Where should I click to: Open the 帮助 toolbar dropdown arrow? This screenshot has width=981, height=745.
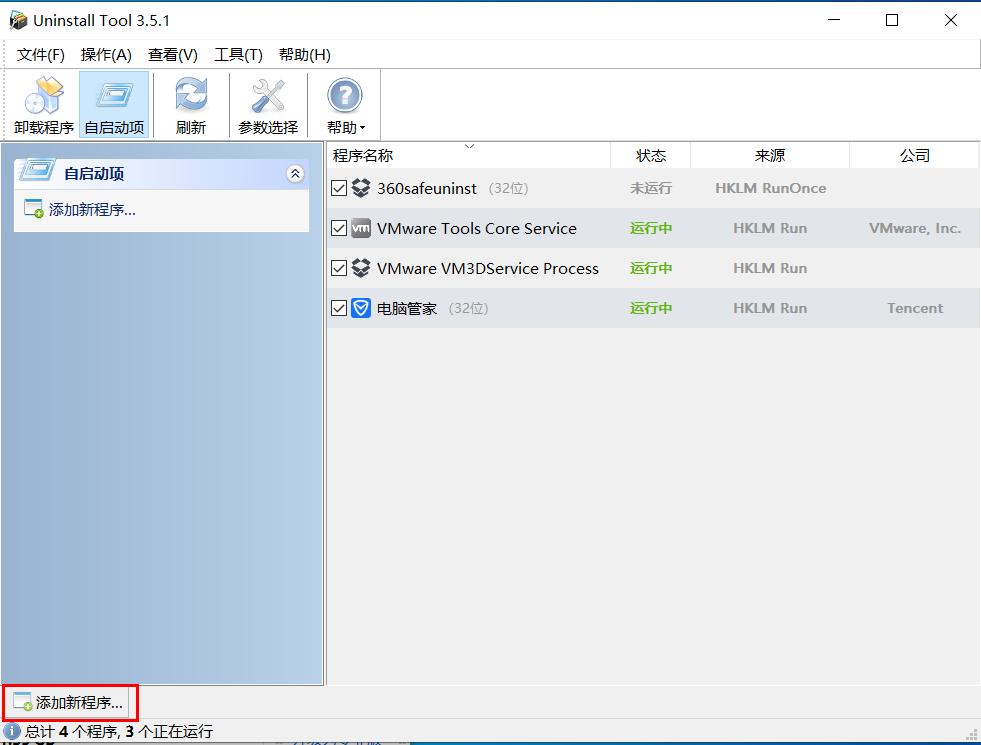coord(362,128)
